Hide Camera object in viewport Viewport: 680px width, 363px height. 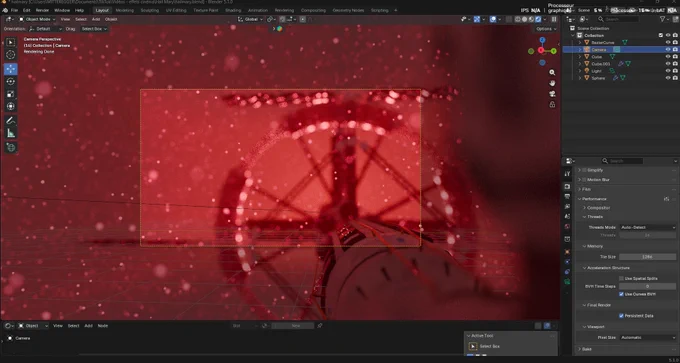pyautogui.click(x=668, y=49)
